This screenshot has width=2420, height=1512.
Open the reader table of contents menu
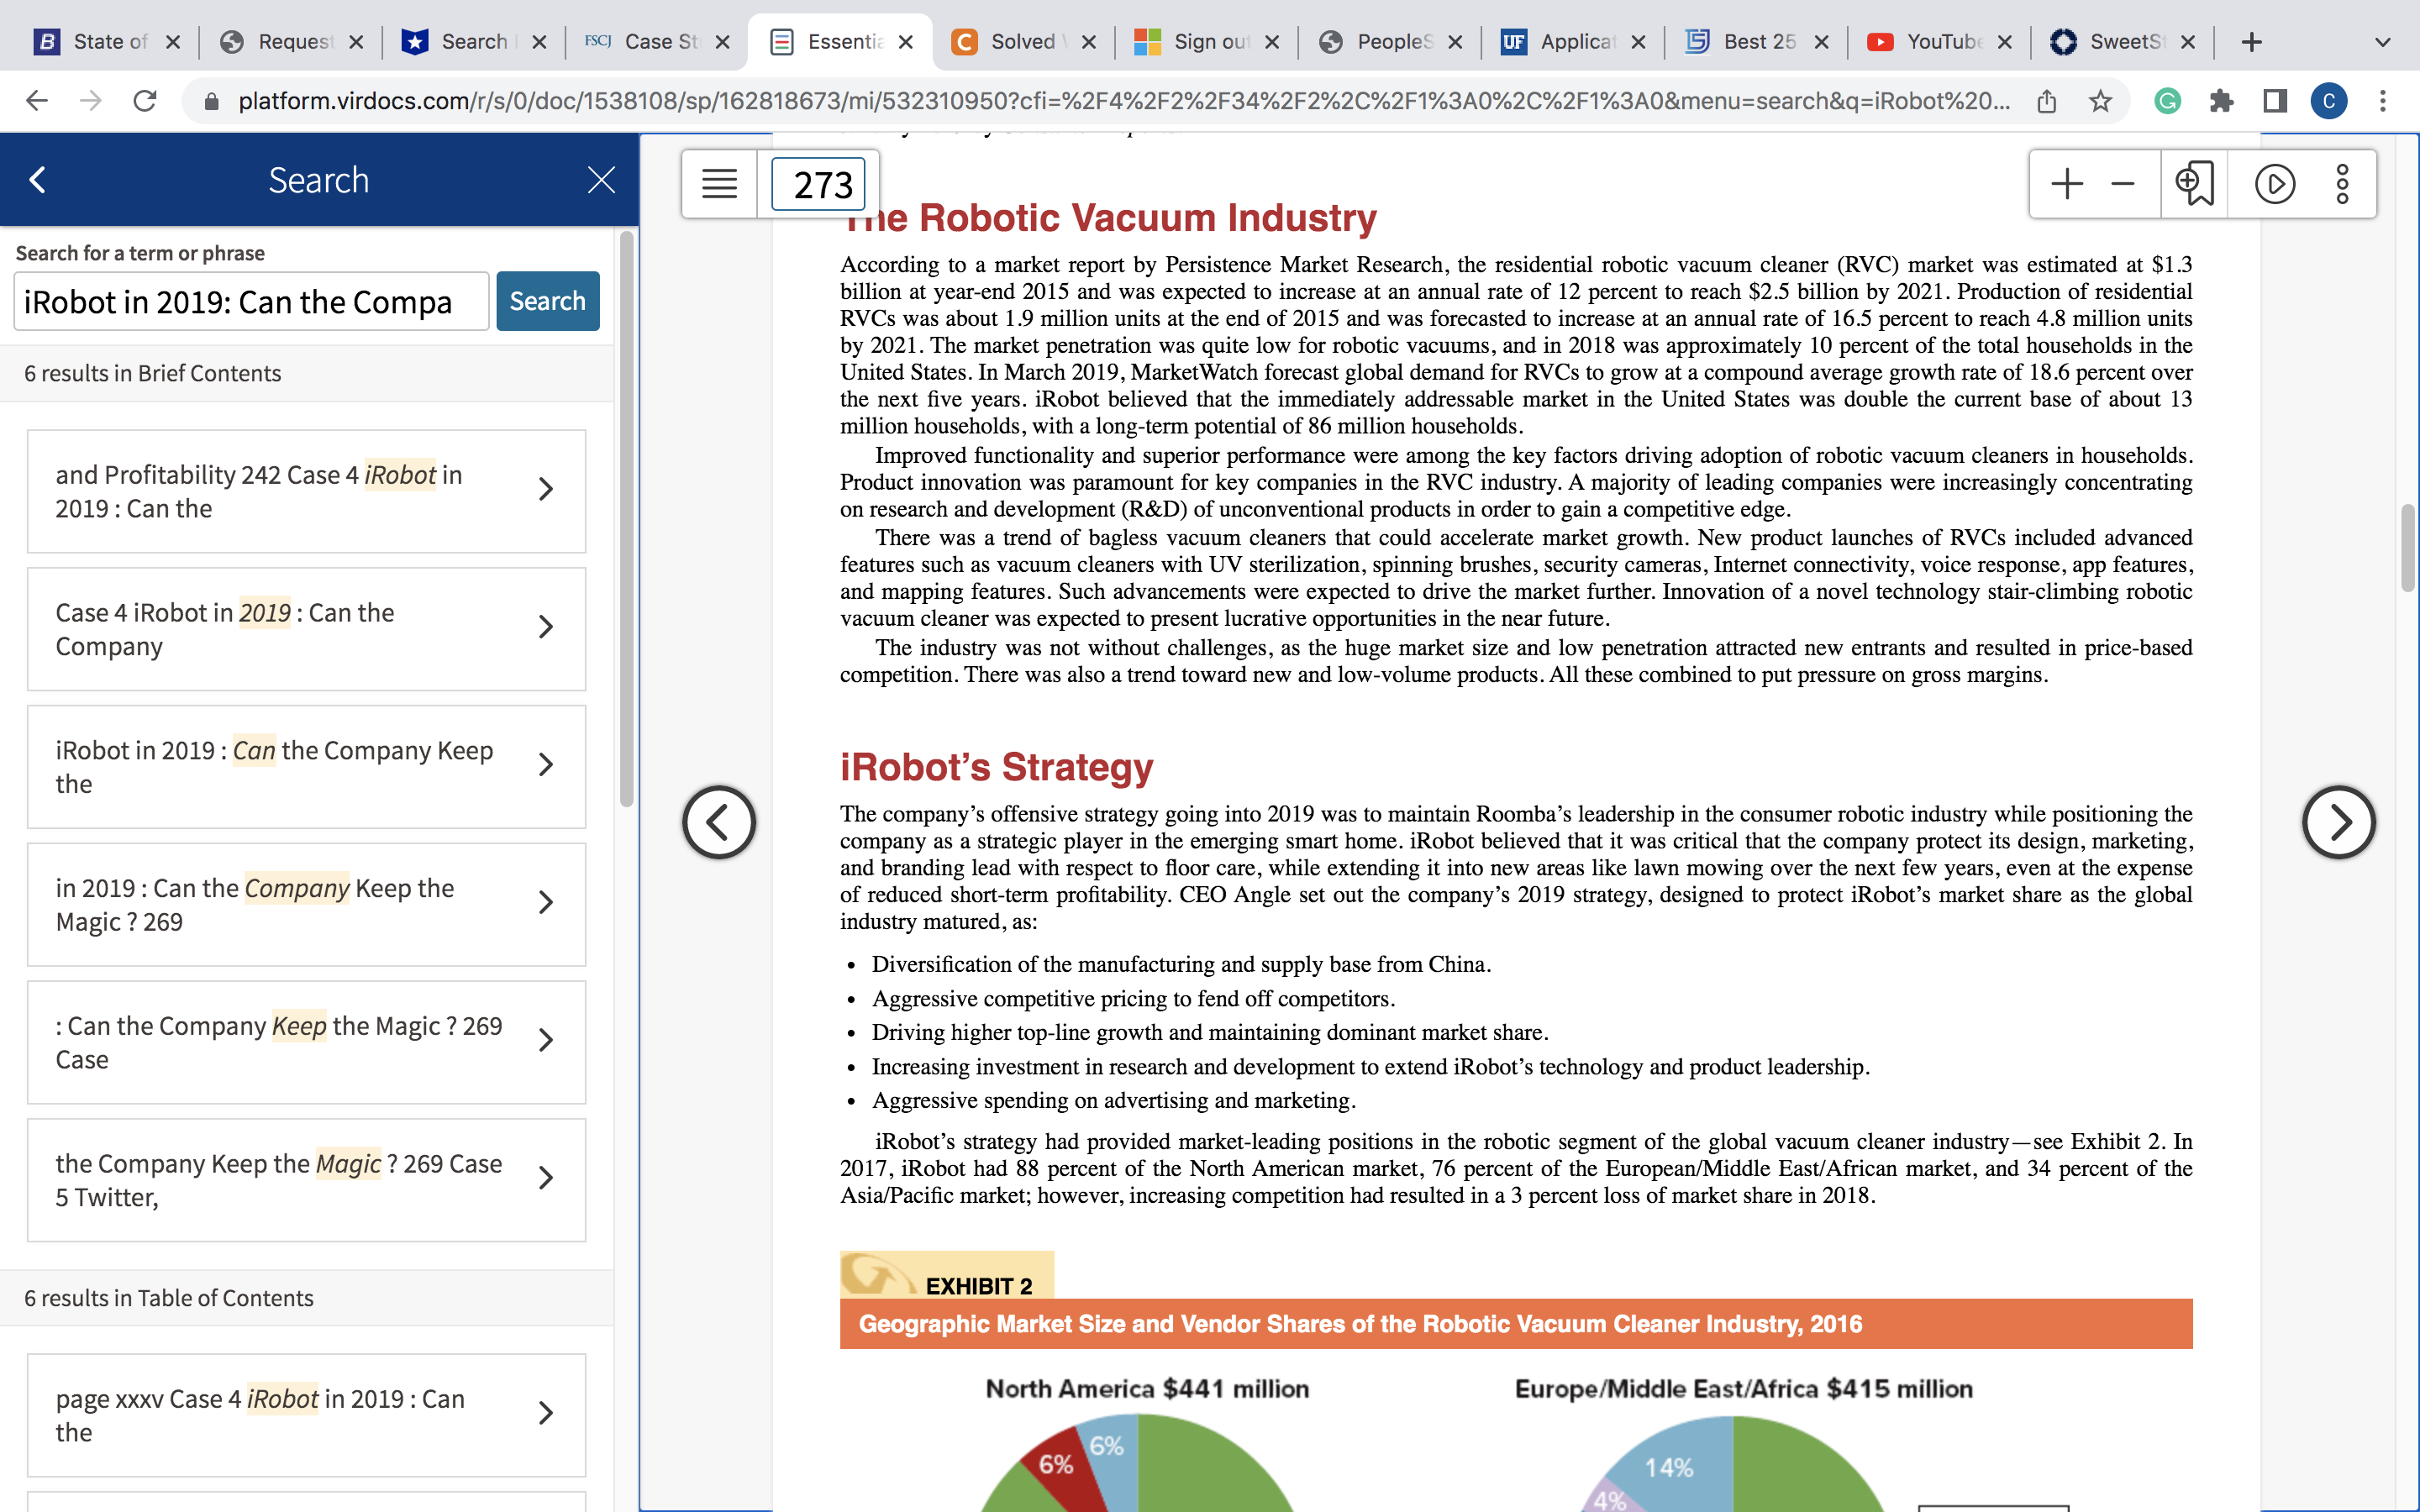pyautogui.click(x=719, y=184)
